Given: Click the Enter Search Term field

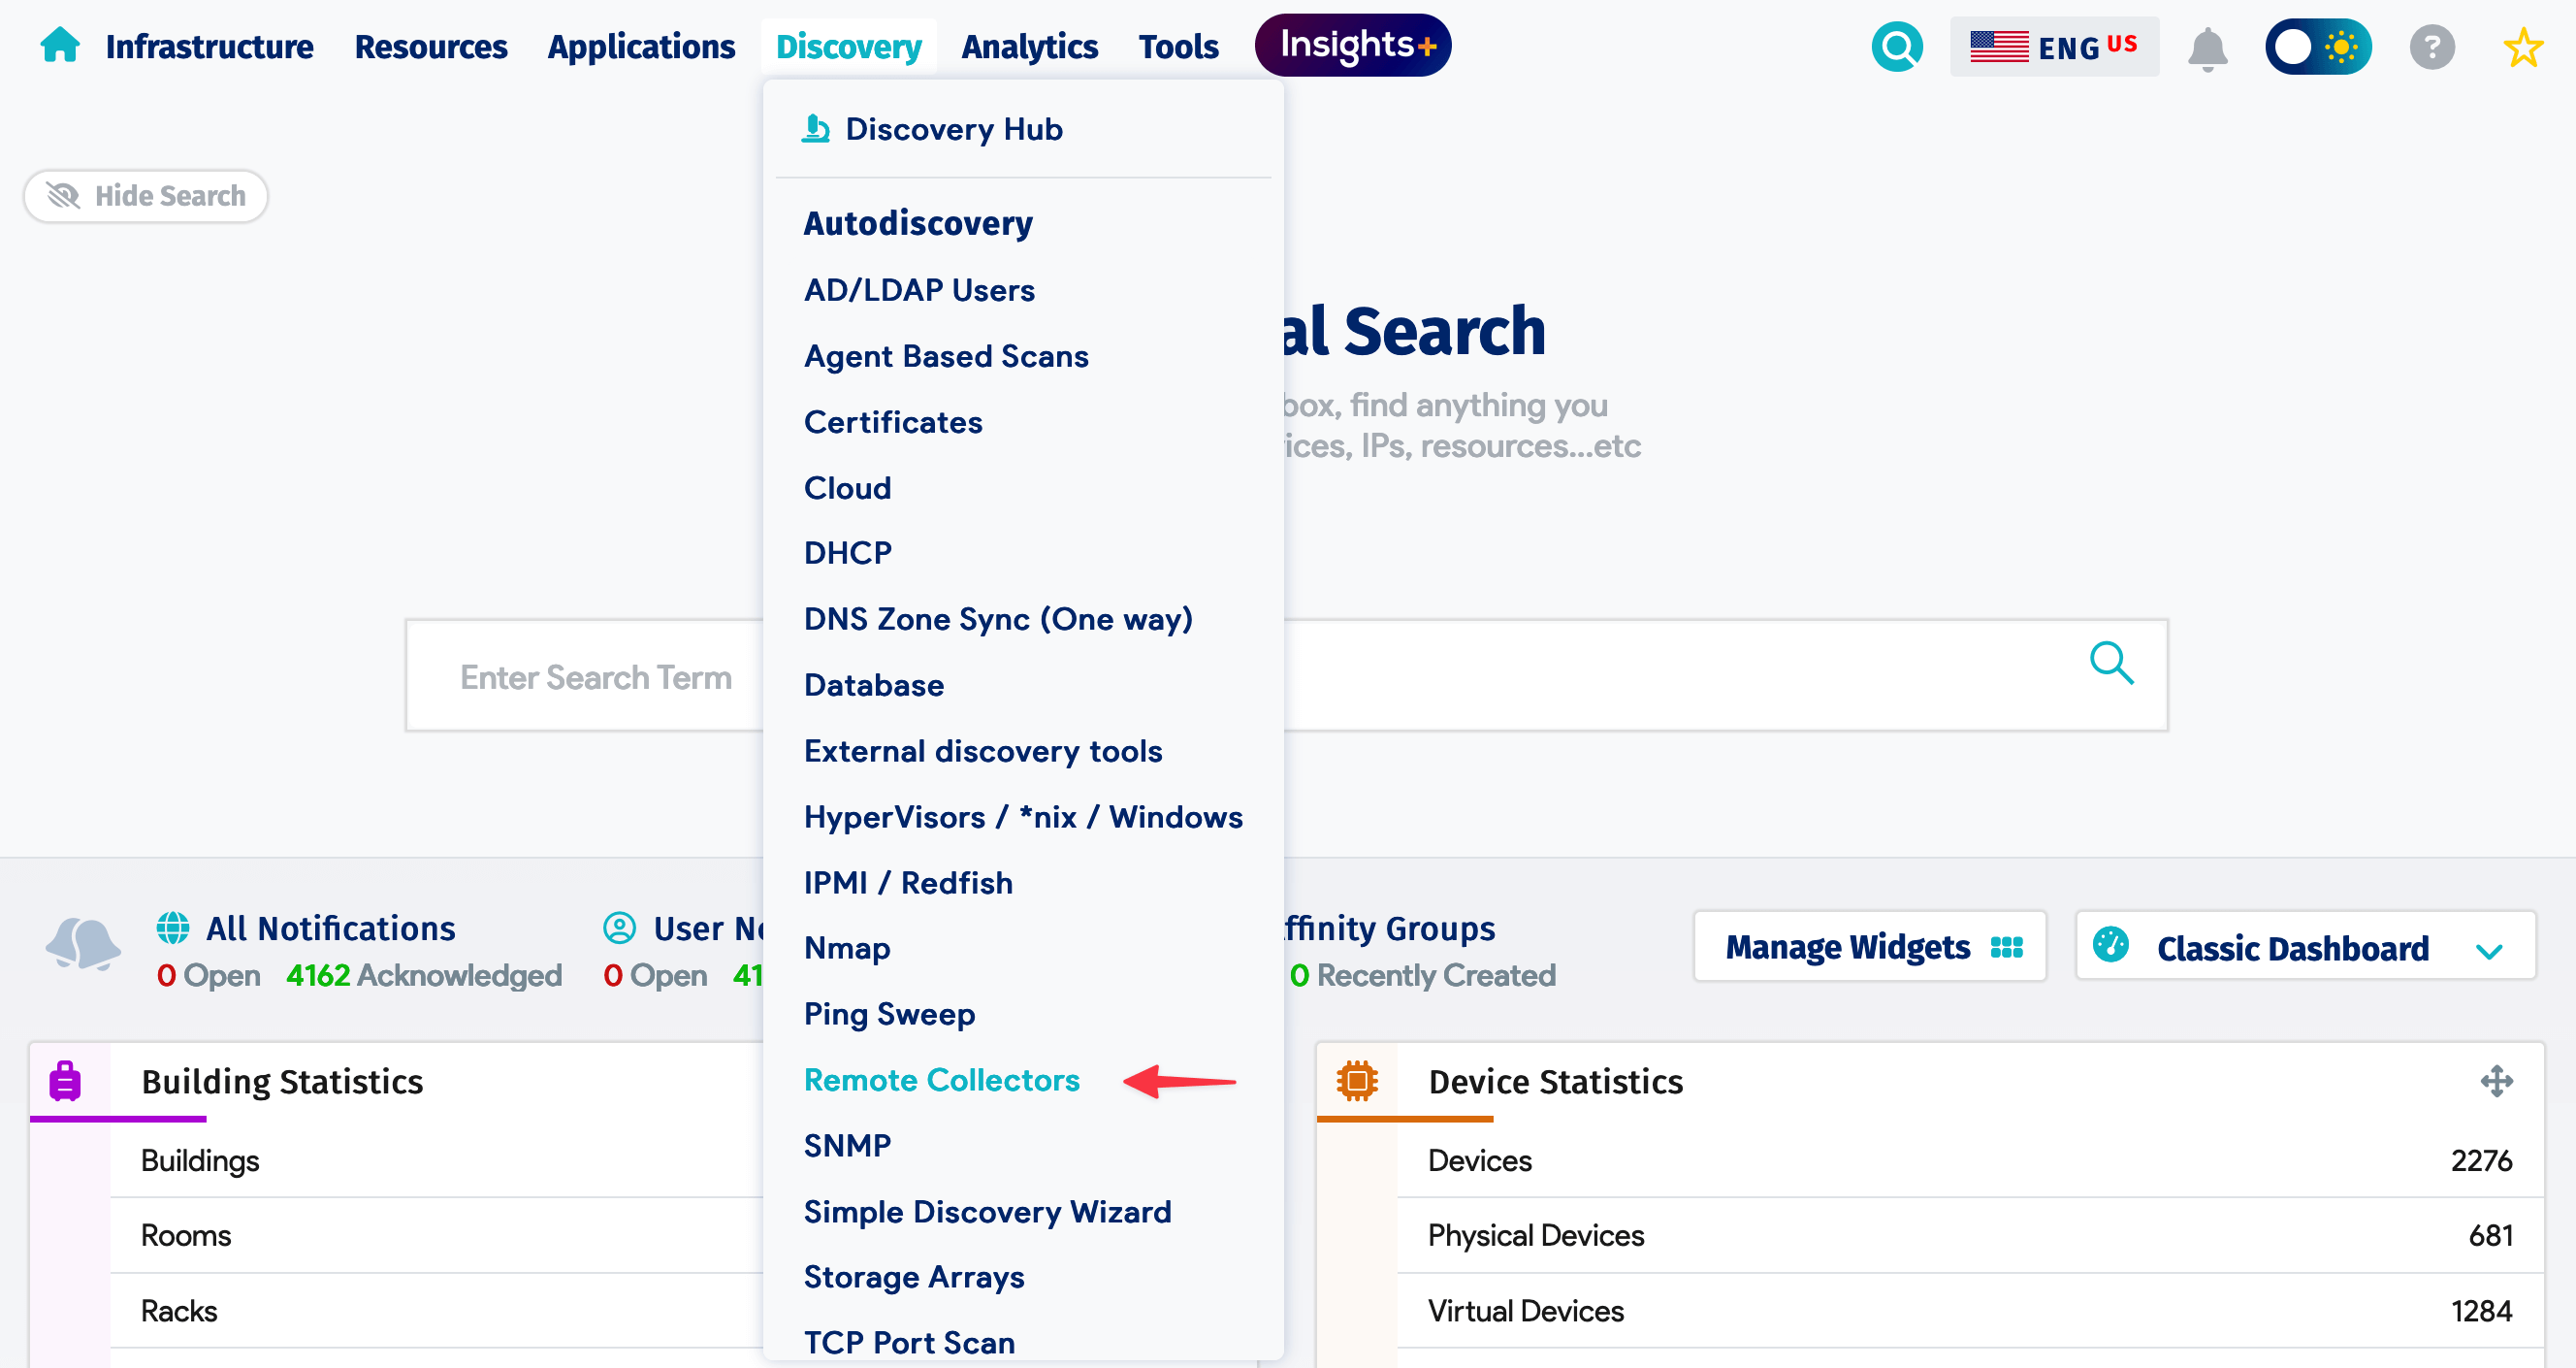Looking at the screenshot, I should coord(596,677).
